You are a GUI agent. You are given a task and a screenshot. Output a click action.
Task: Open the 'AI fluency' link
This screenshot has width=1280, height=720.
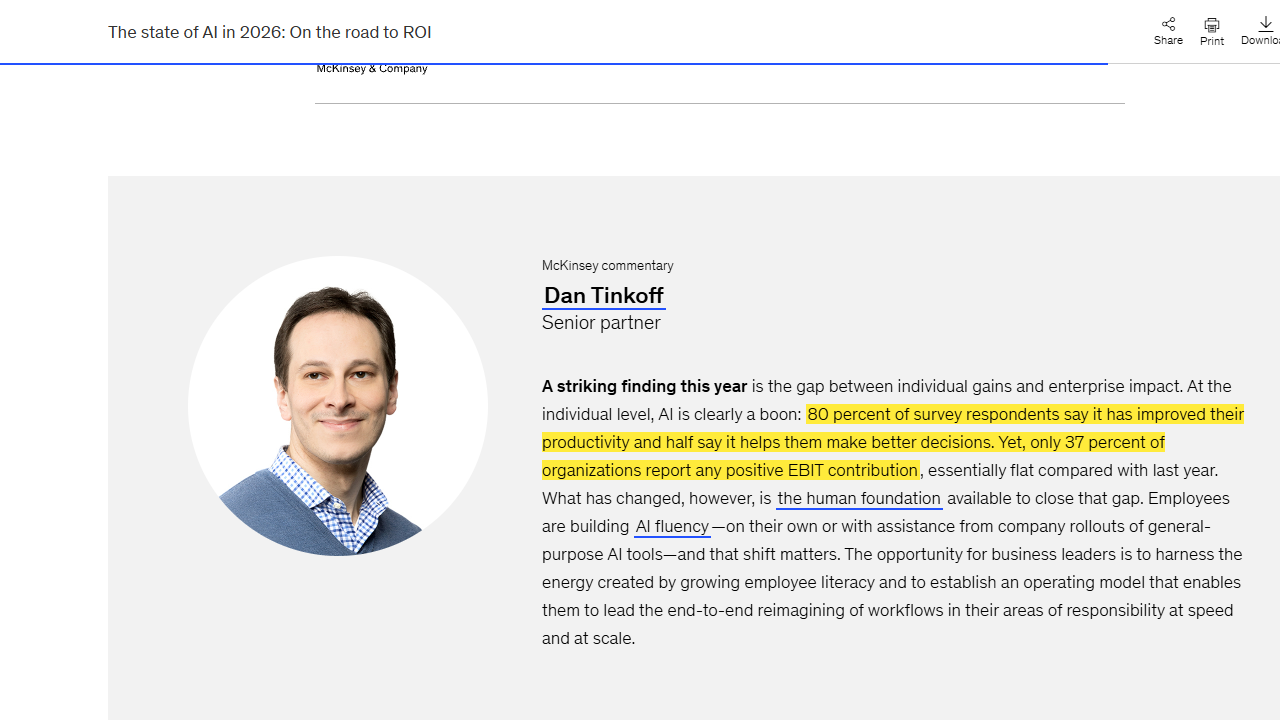click(672, 526)
